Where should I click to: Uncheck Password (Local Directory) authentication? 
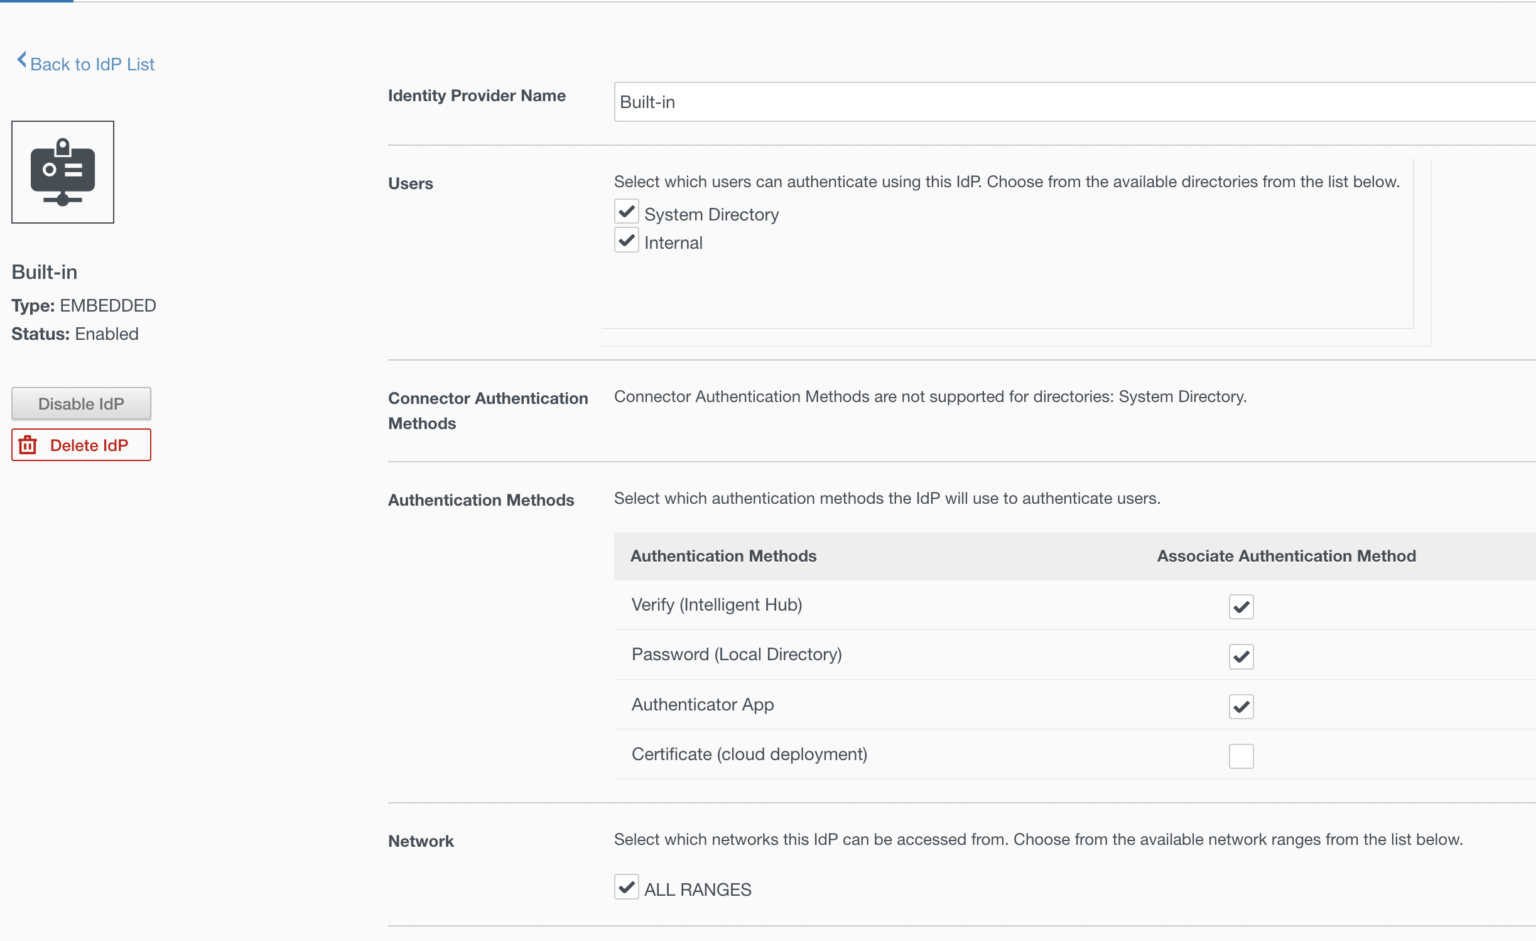(1240, 656)
